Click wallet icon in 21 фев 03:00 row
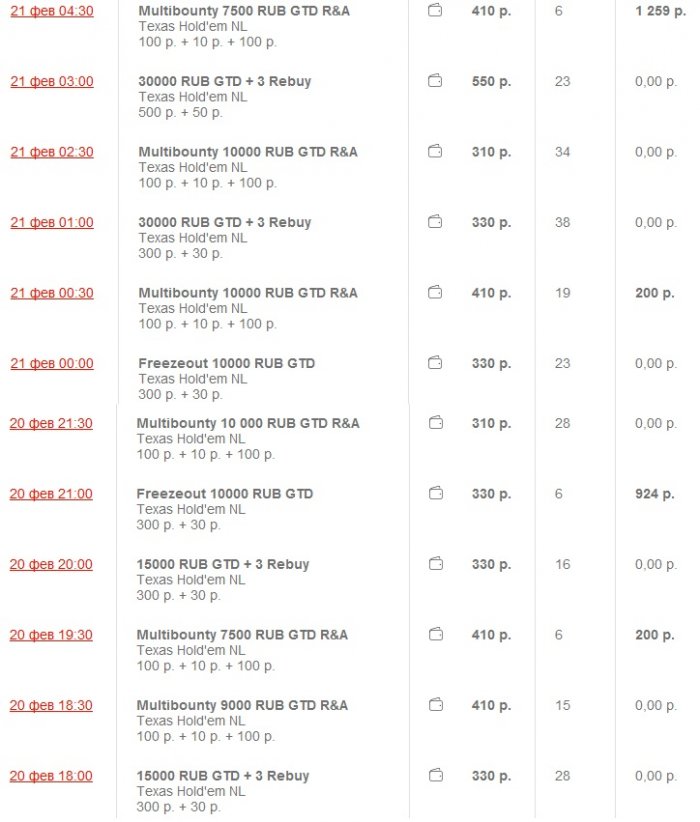Image resolution: width=700 pixels, height=822 pixels. [435, 82]
